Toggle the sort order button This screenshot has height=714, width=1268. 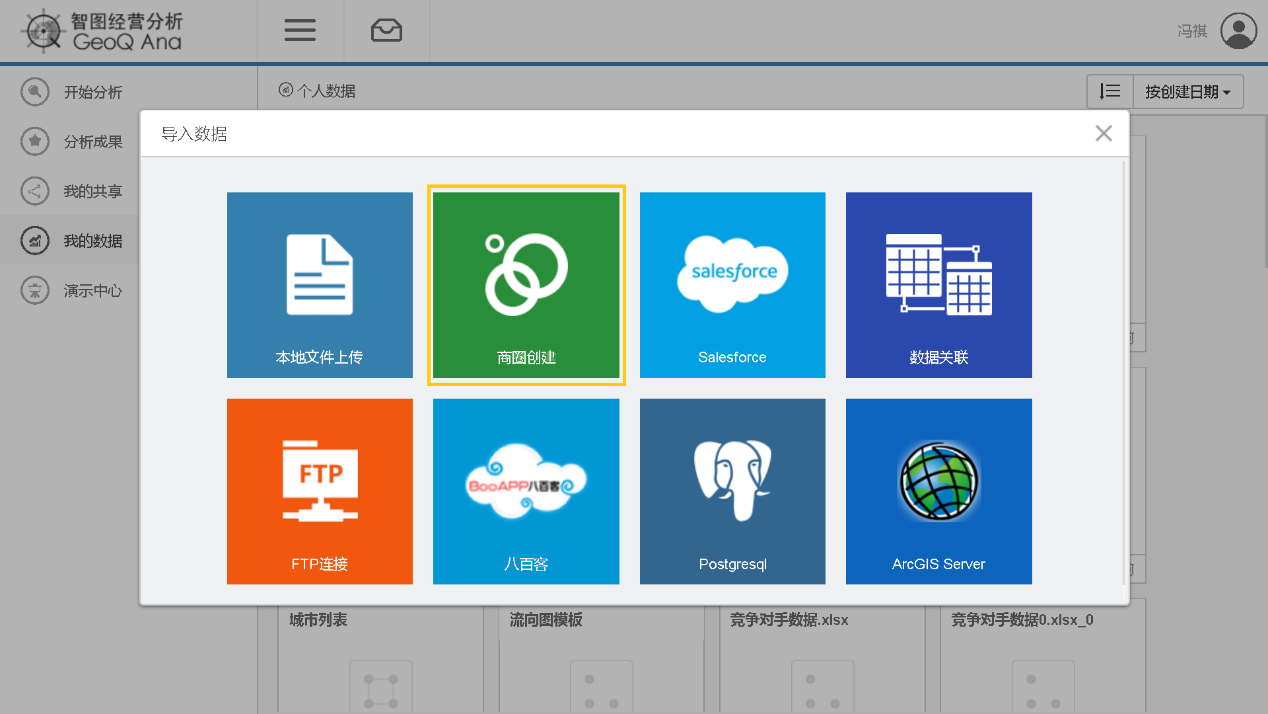[1110, 92]
